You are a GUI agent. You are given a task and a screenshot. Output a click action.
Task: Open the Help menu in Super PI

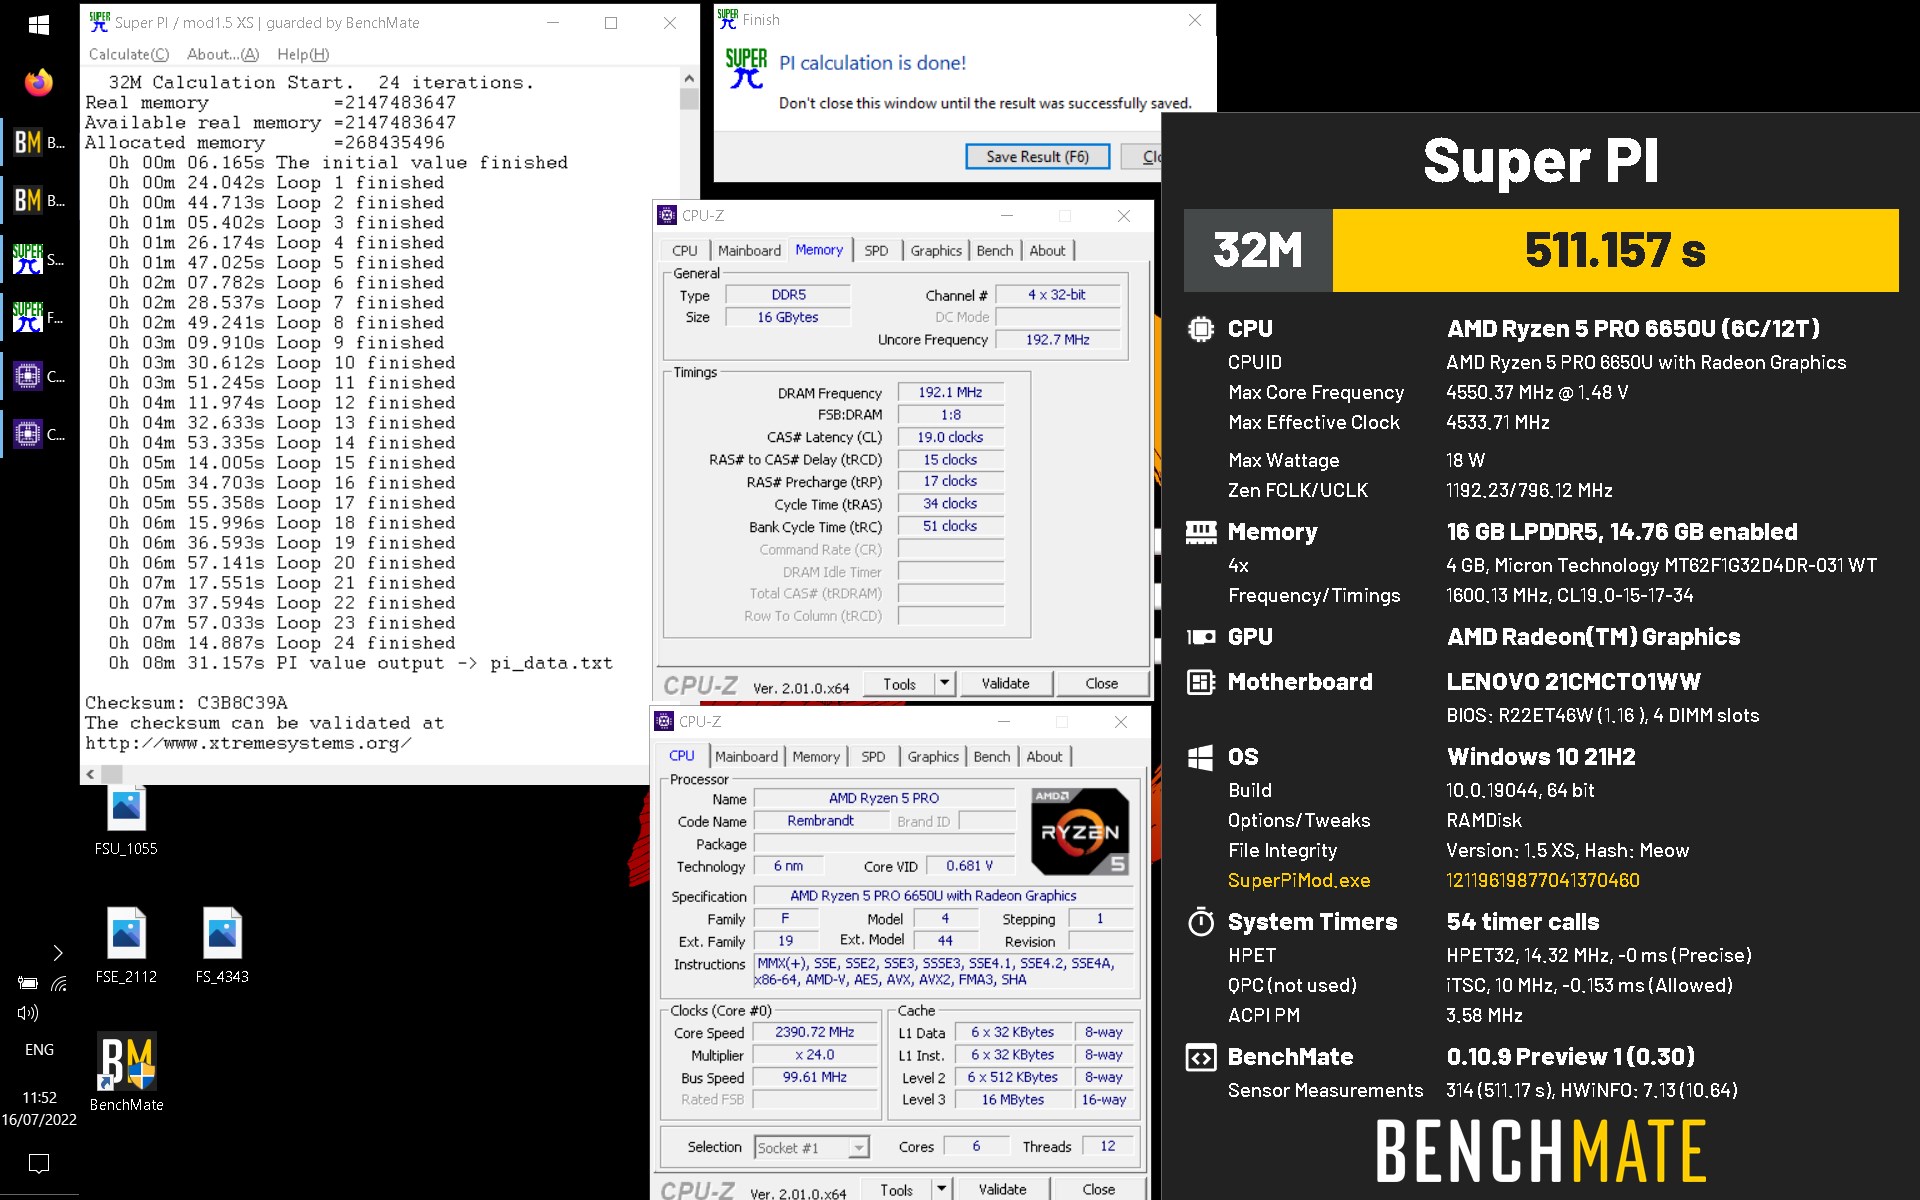point(303,54)
